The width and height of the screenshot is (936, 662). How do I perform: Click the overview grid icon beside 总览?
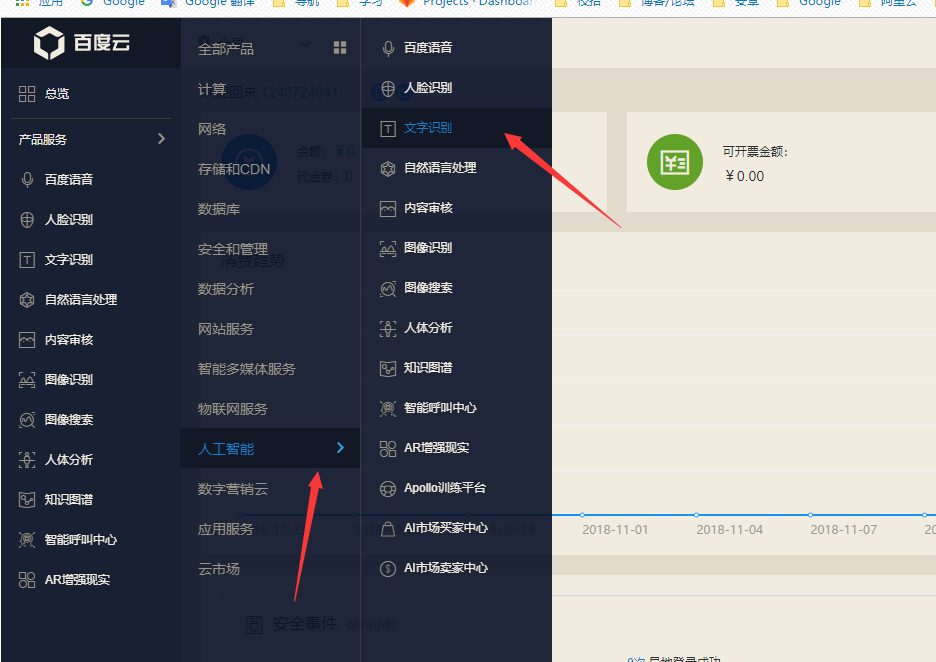[x=27, y=94]
